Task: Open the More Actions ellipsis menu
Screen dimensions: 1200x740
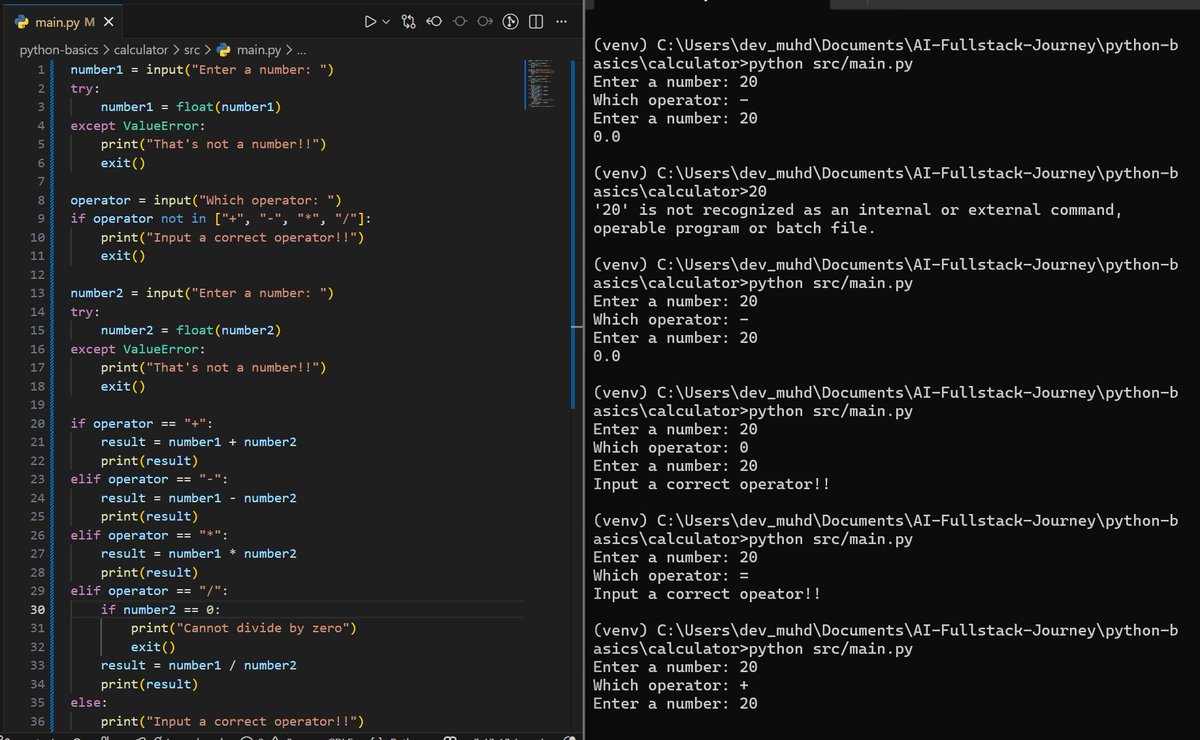Action: [561, 22]
